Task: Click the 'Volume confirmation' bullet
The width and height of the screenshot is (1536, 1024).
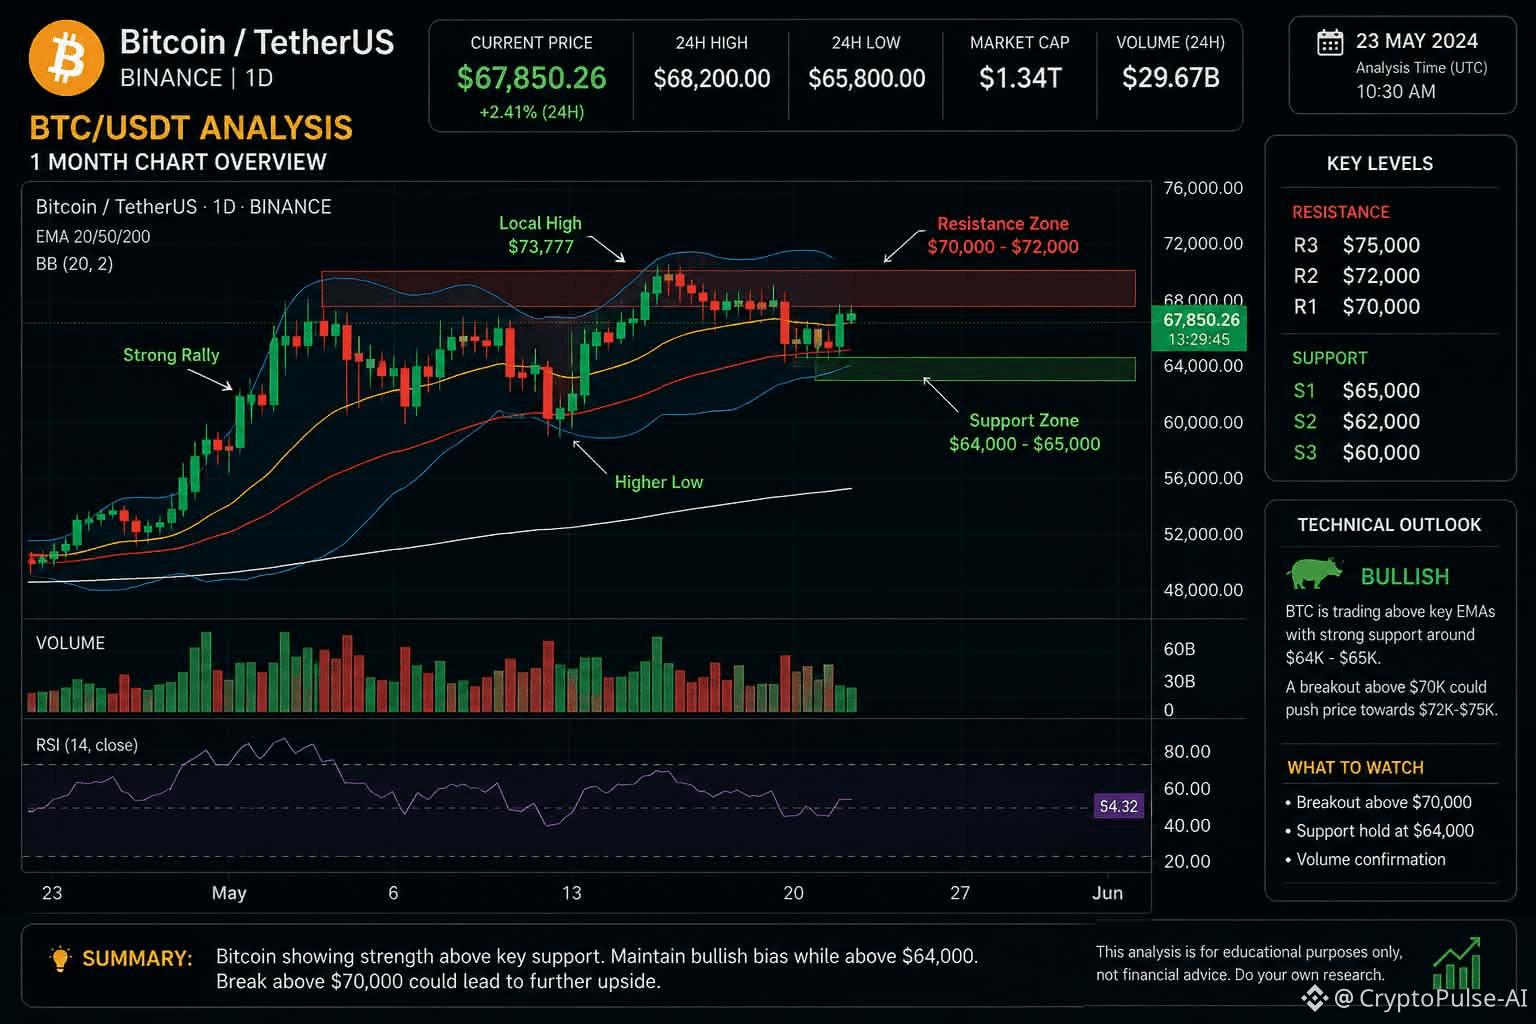Action: click(x=1365, y=860)
